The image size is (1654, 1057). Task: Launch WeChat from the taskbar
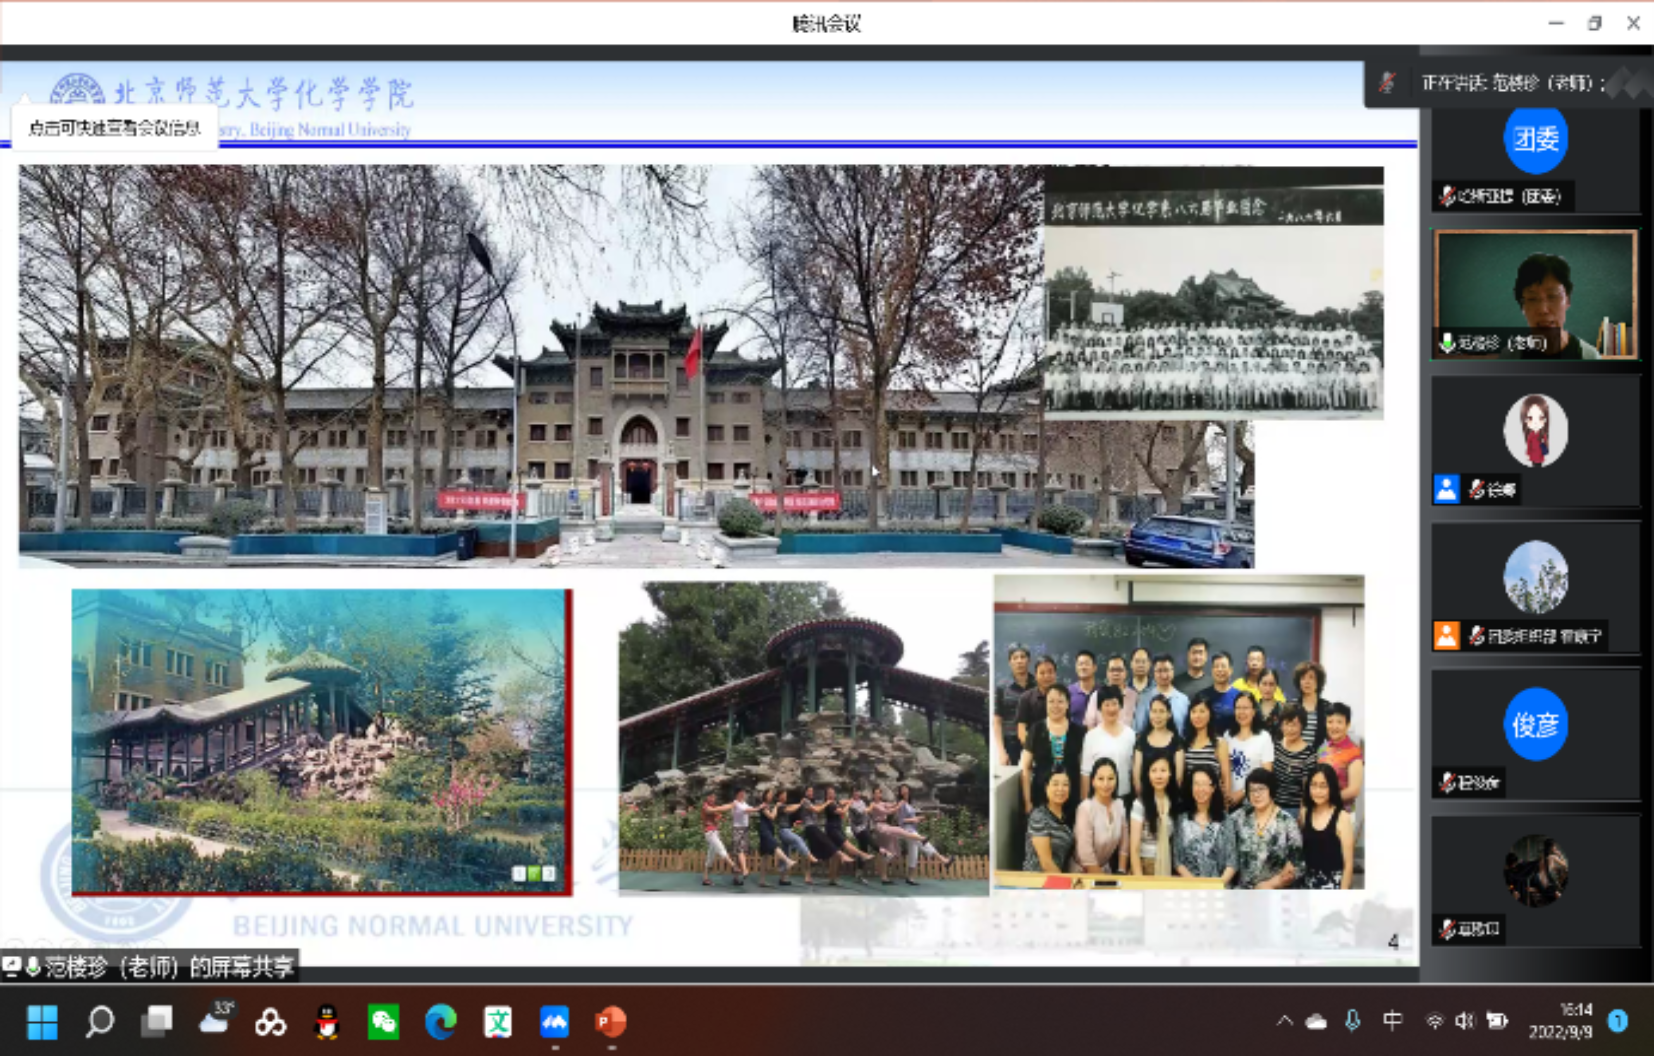coord(385,1022)
